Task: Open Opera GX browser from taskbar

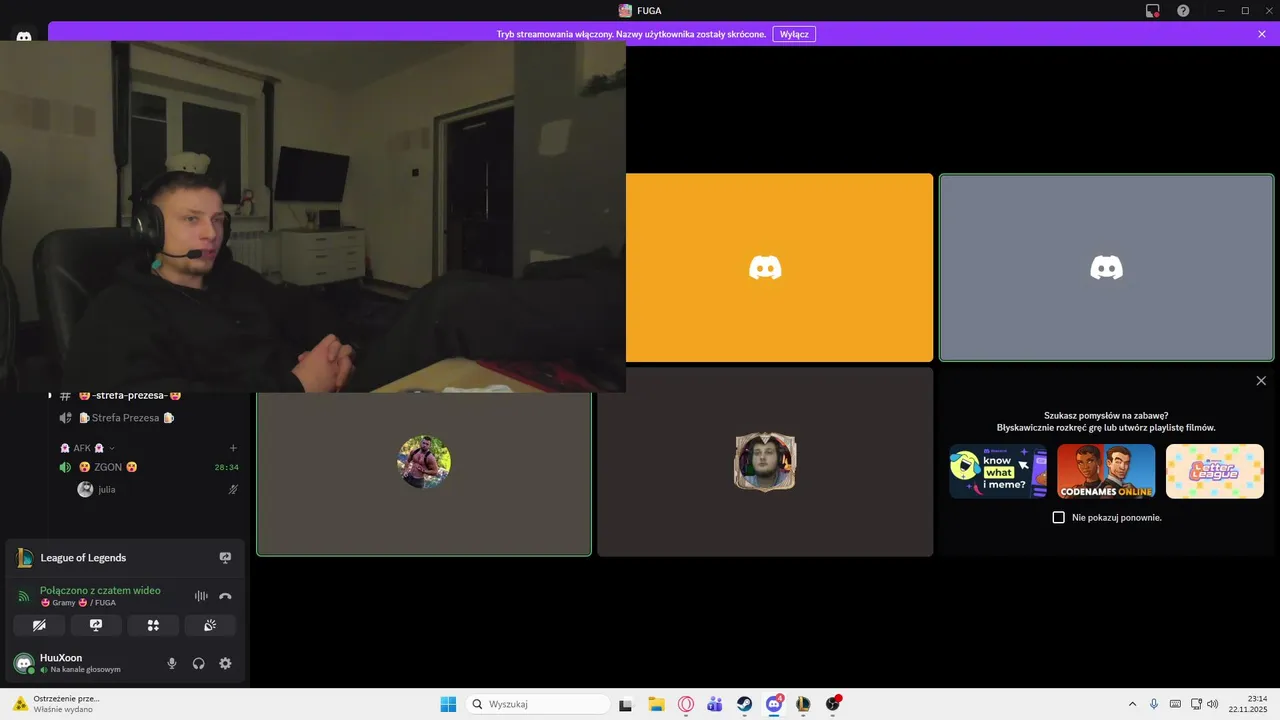Action: (x=686, y=704)
